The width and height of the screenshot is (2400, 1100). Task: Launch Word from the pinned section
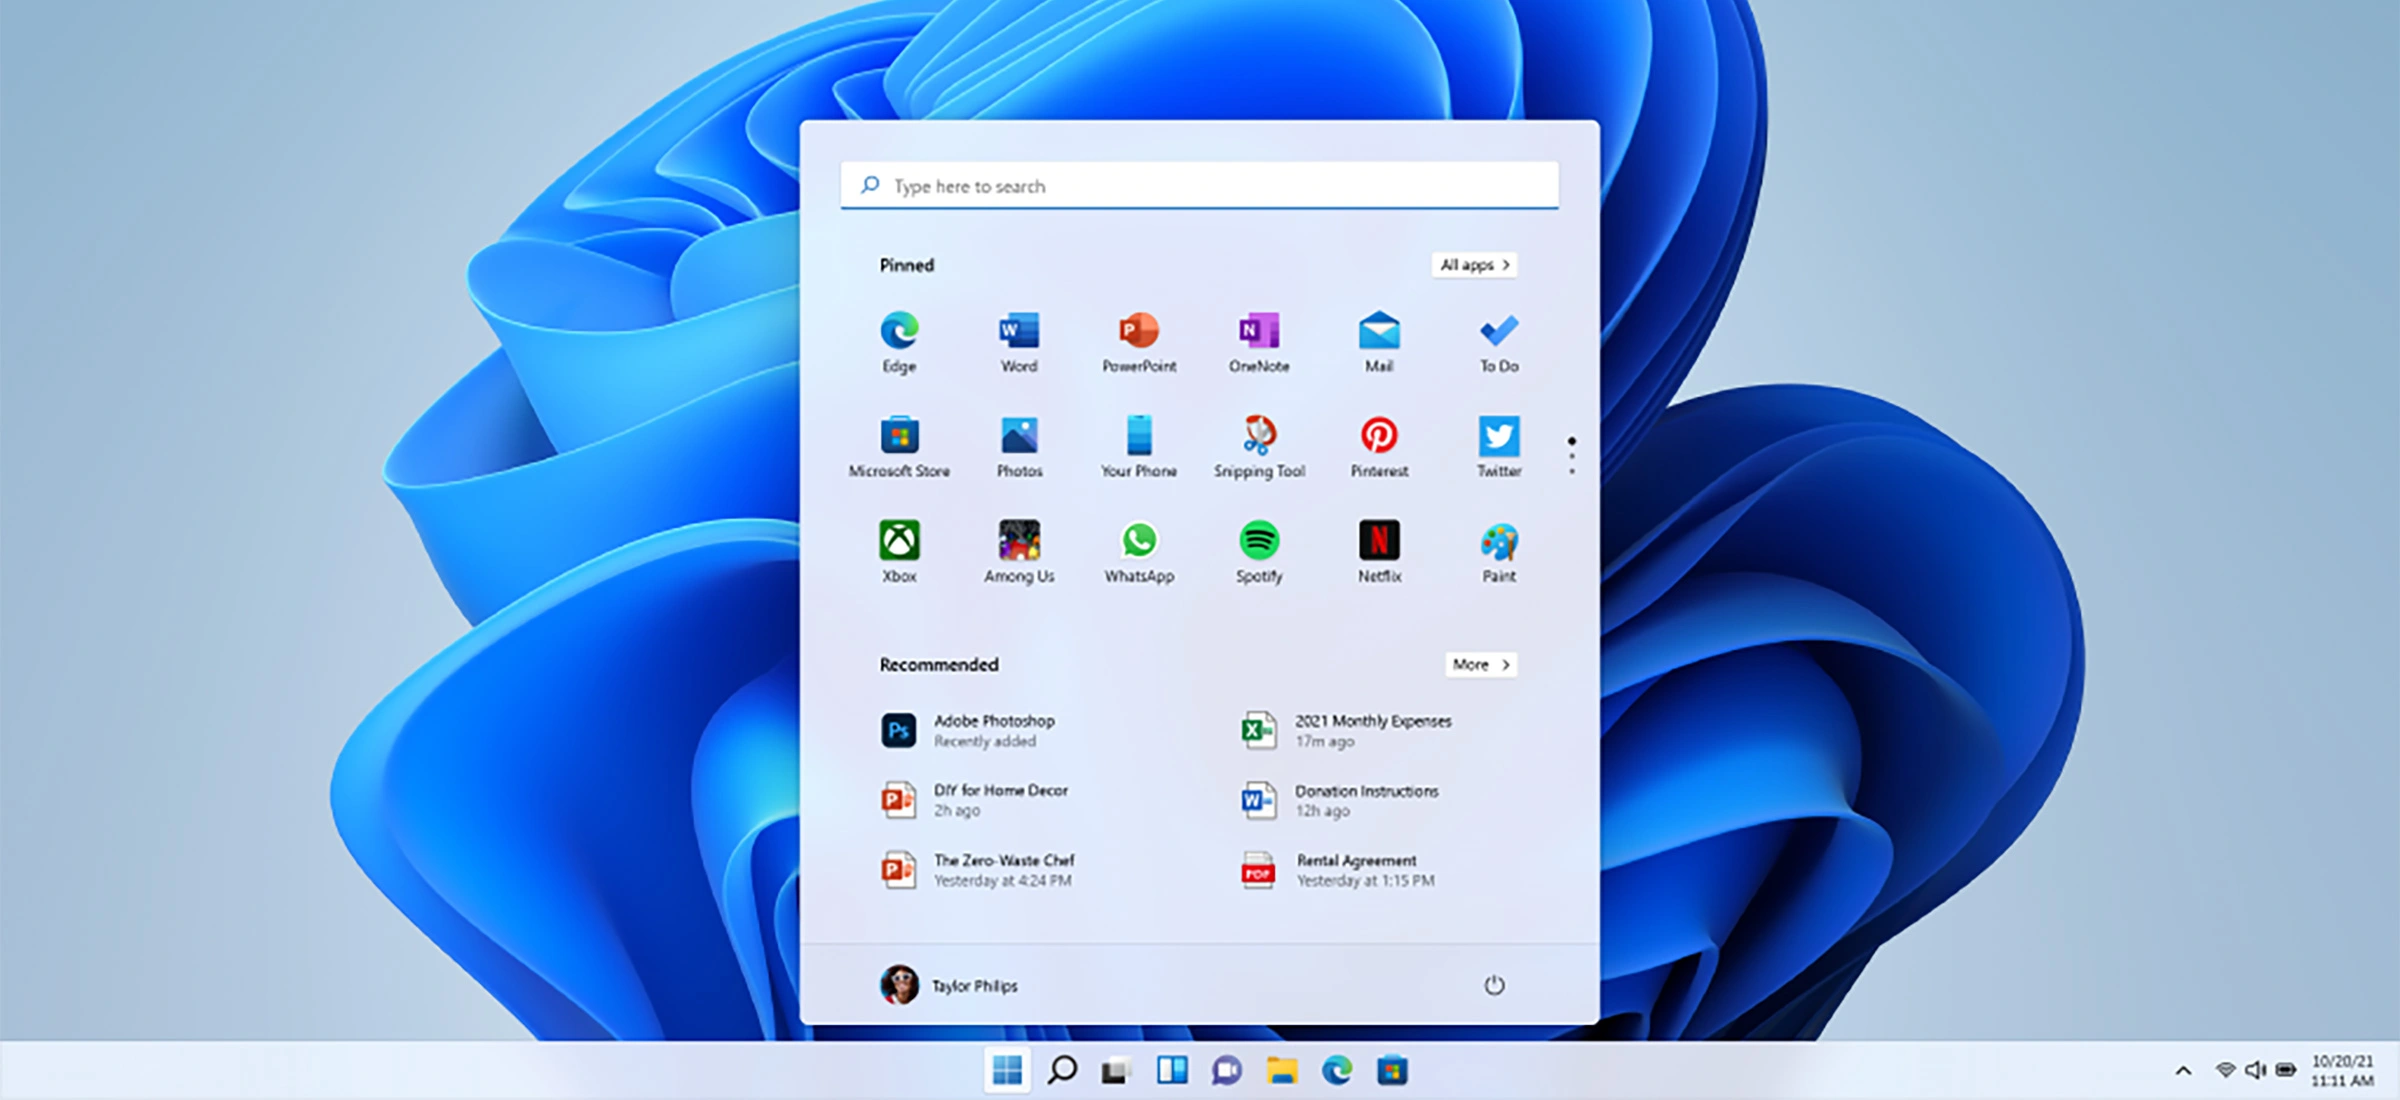[x=1019, y=342]
